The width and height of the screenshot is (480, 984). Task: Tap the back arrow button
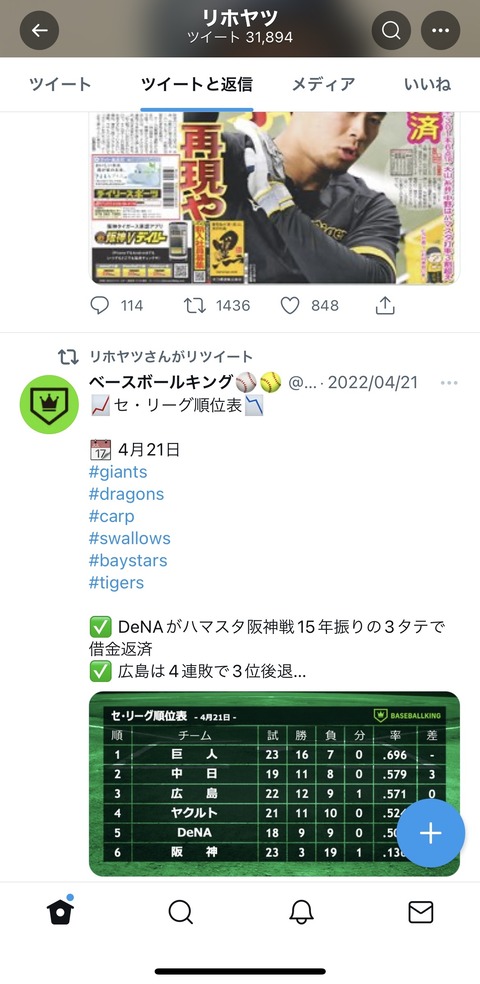(40, 30)
